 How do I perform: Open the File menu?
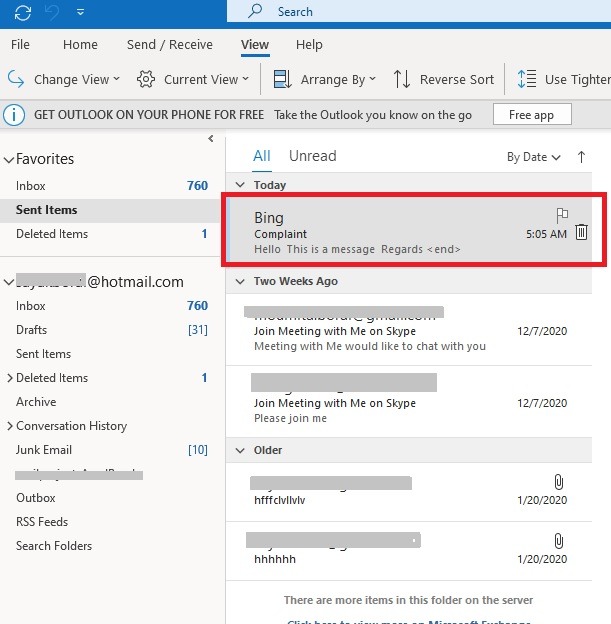pyautogui.click(x=20, y=45)
